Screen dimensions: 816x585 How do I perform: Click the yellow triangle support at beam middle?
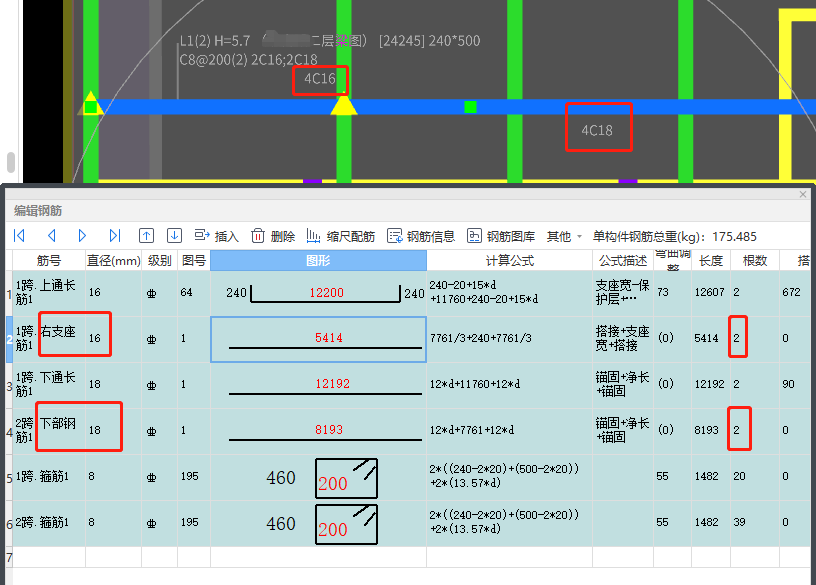(343, 106)
